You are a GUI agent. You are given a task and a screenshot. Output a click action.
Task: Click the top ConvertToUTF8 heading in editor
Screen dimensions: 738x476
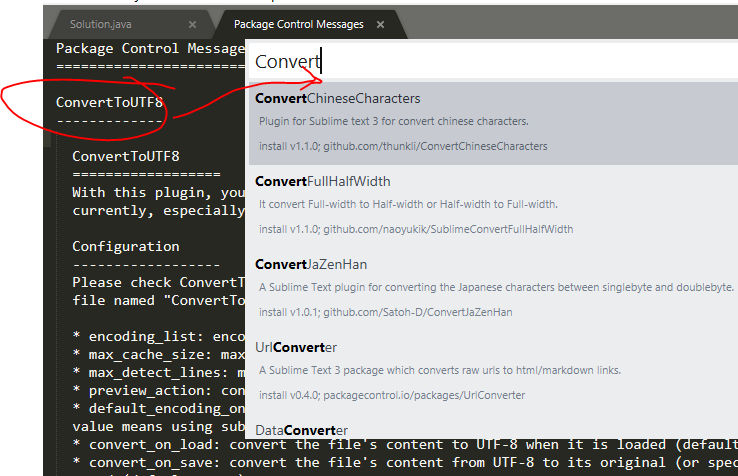109,102
